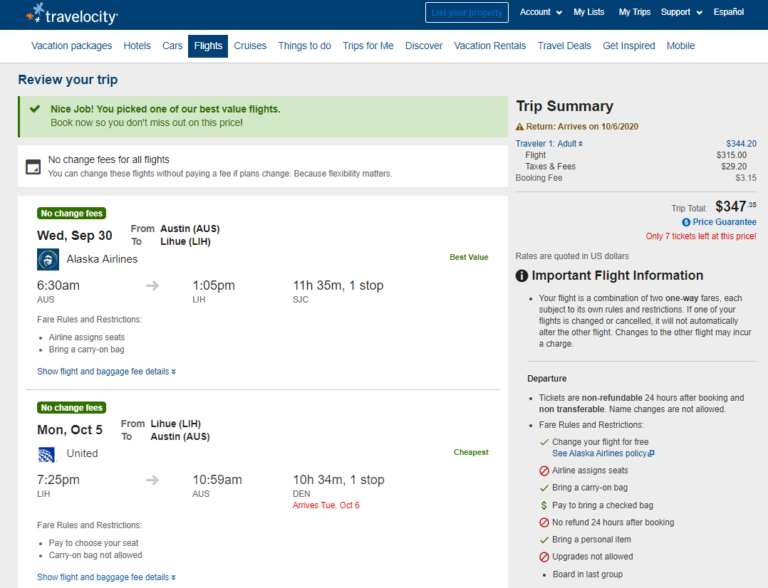Open the Account dropdown menu

coord(541,12)
